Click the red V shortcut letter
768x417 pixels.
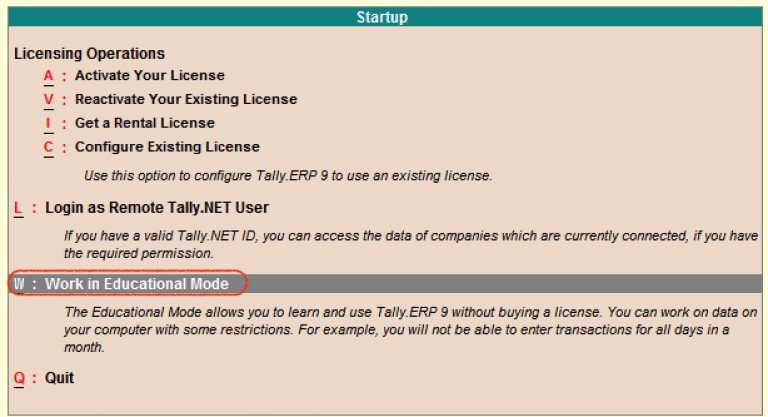pyautogui.click(x=48, y=99)
